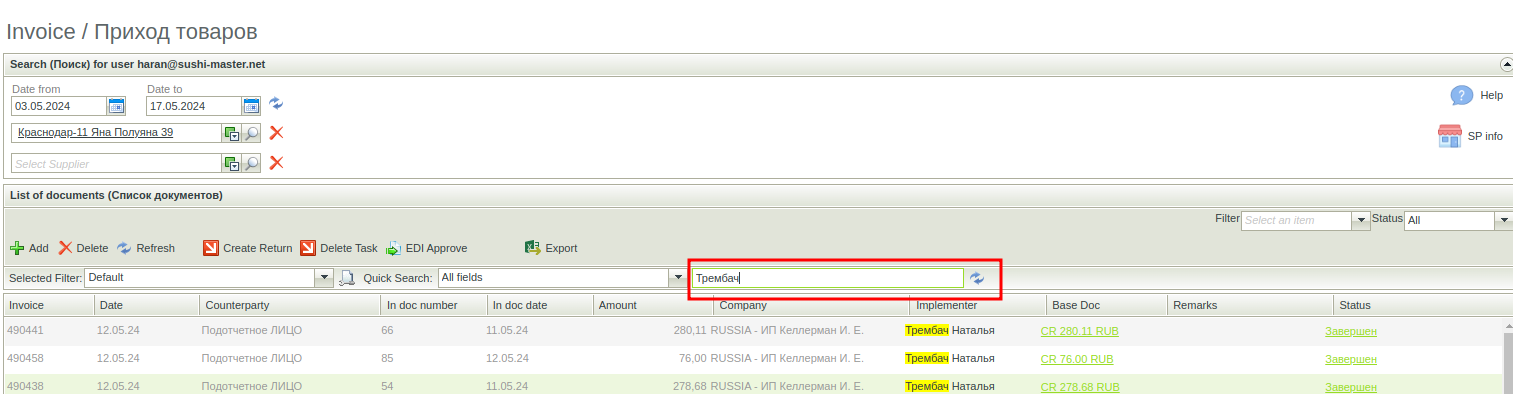Click the Краснодар-11 Яна Полуяна 39 store link
The image size is (1513, 394).
(95, 132)
